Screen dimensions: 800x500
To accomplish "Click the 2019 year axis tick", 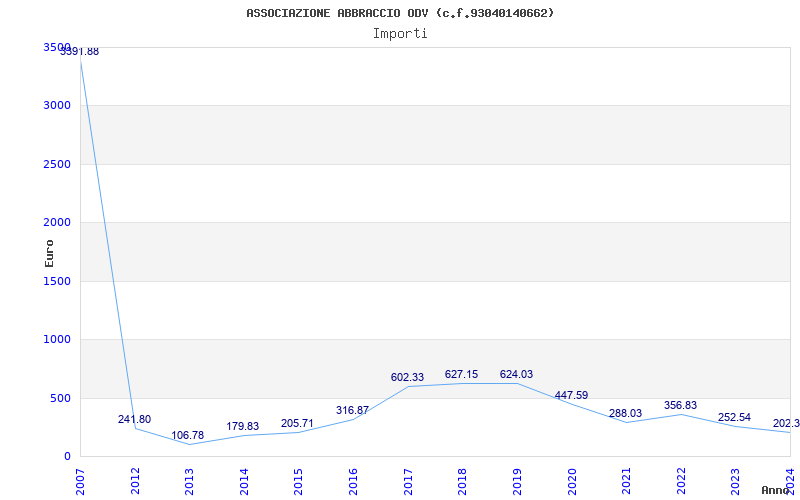I will pos(517,482).
